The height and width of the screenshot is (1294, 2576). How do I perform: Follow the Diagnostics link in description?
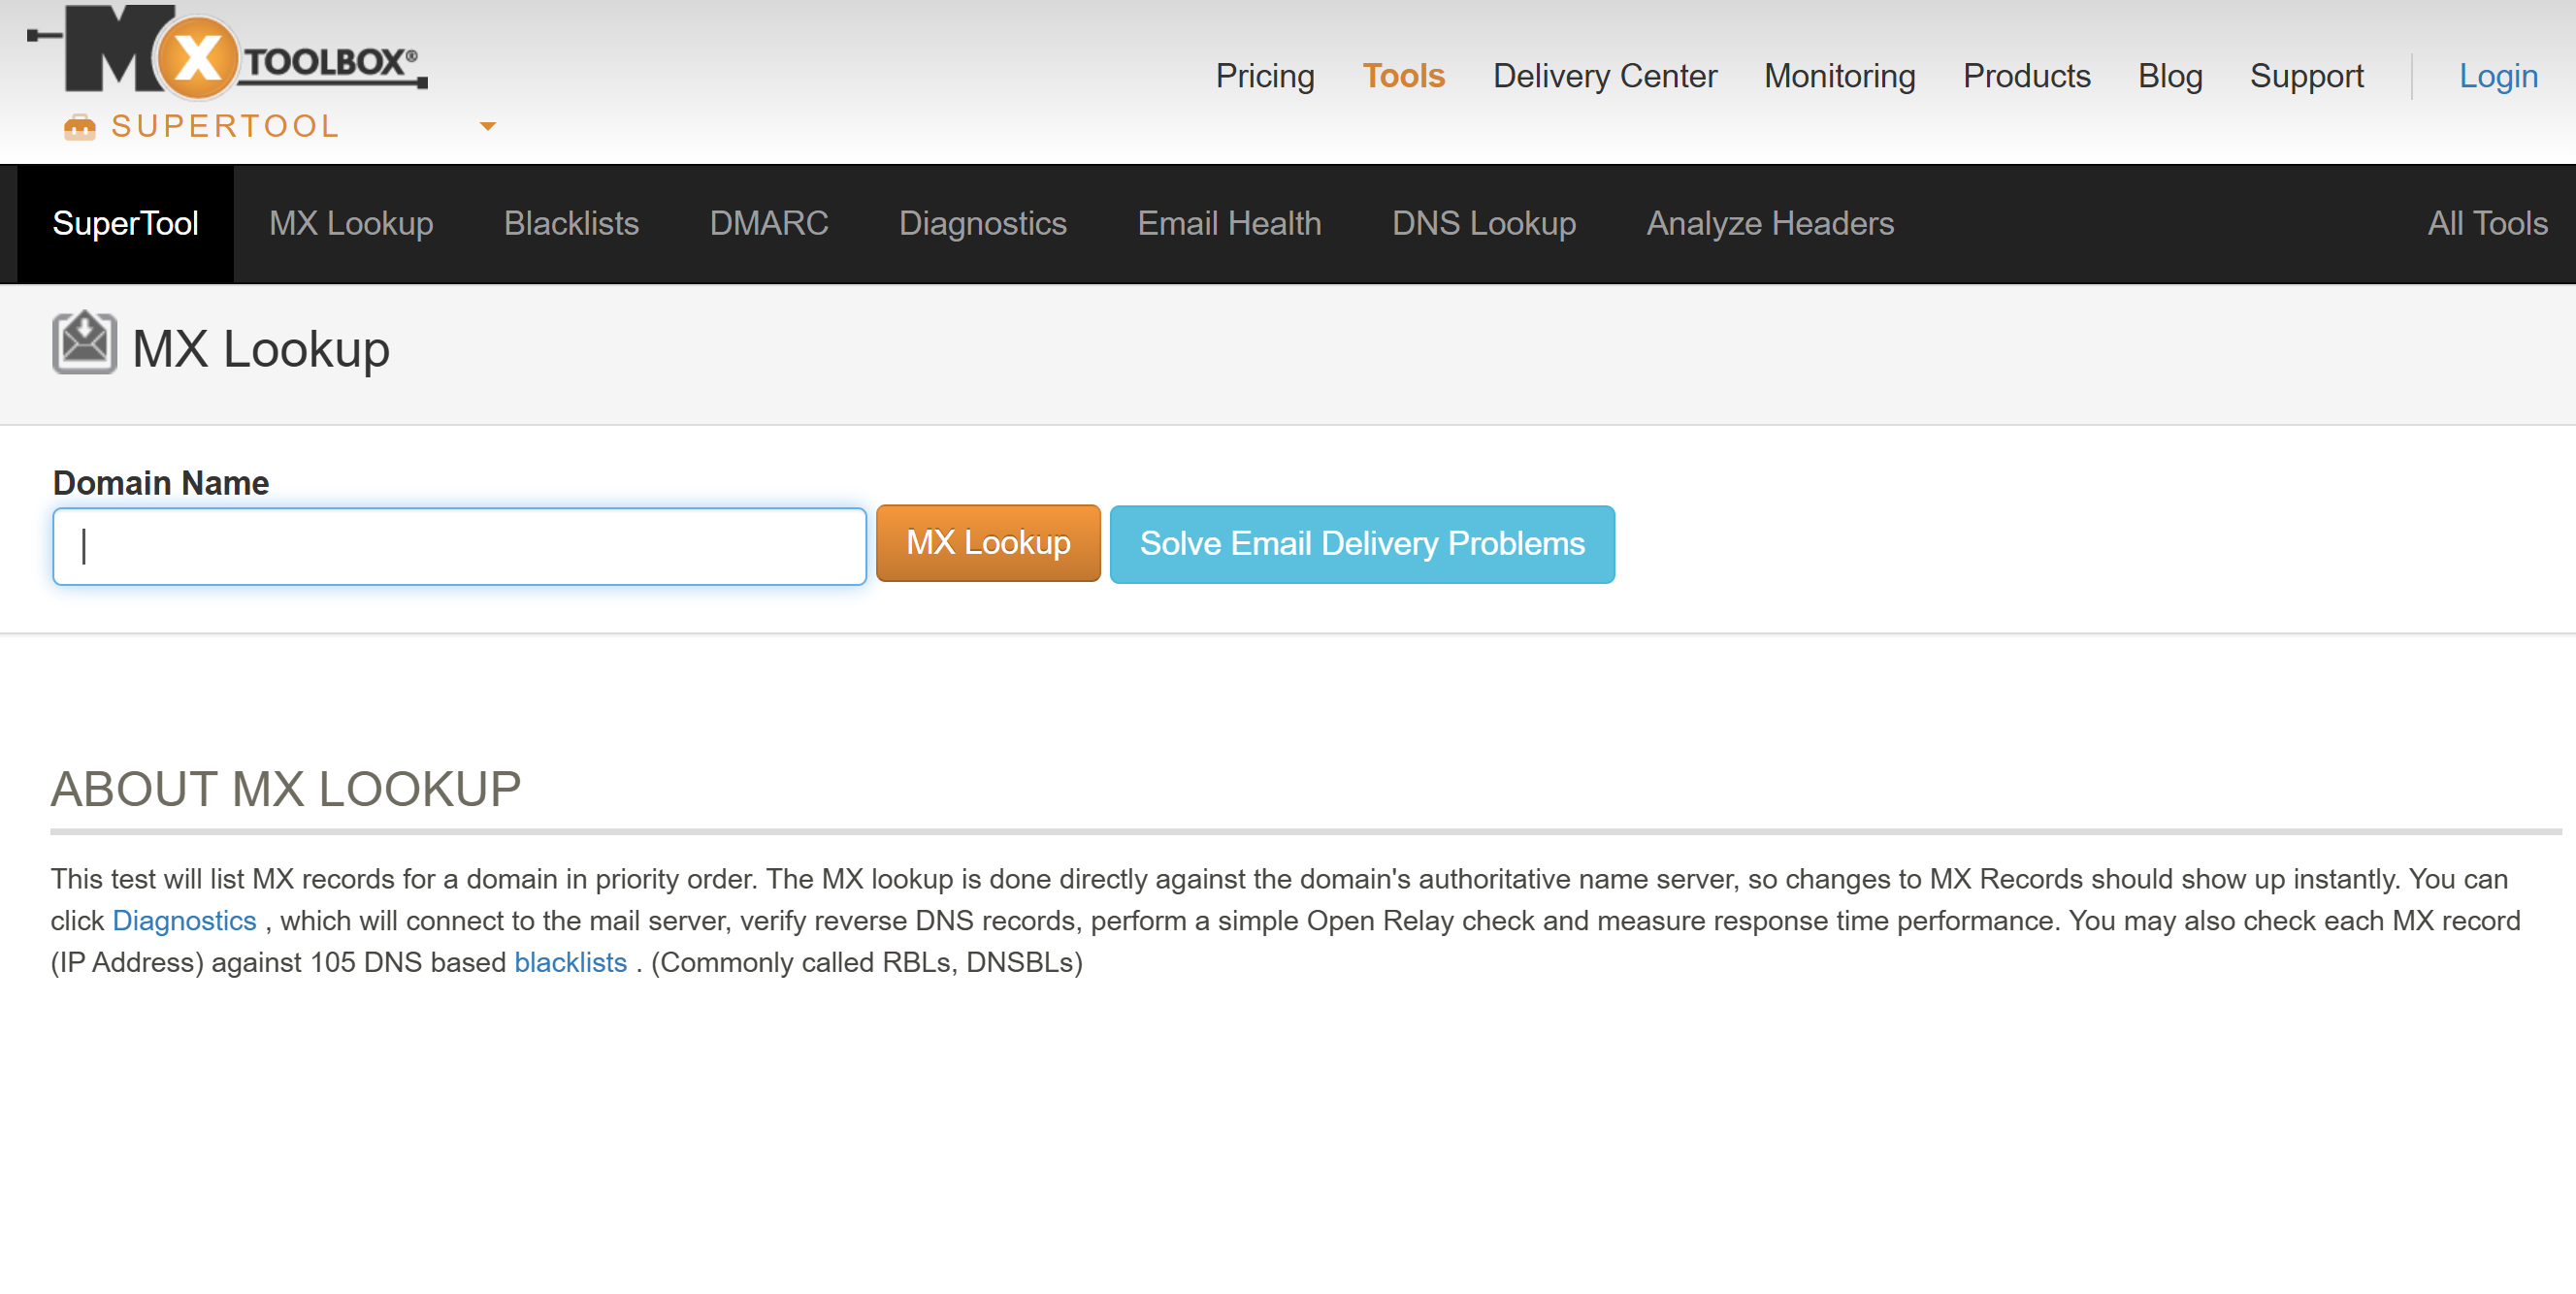coord(184,920)
